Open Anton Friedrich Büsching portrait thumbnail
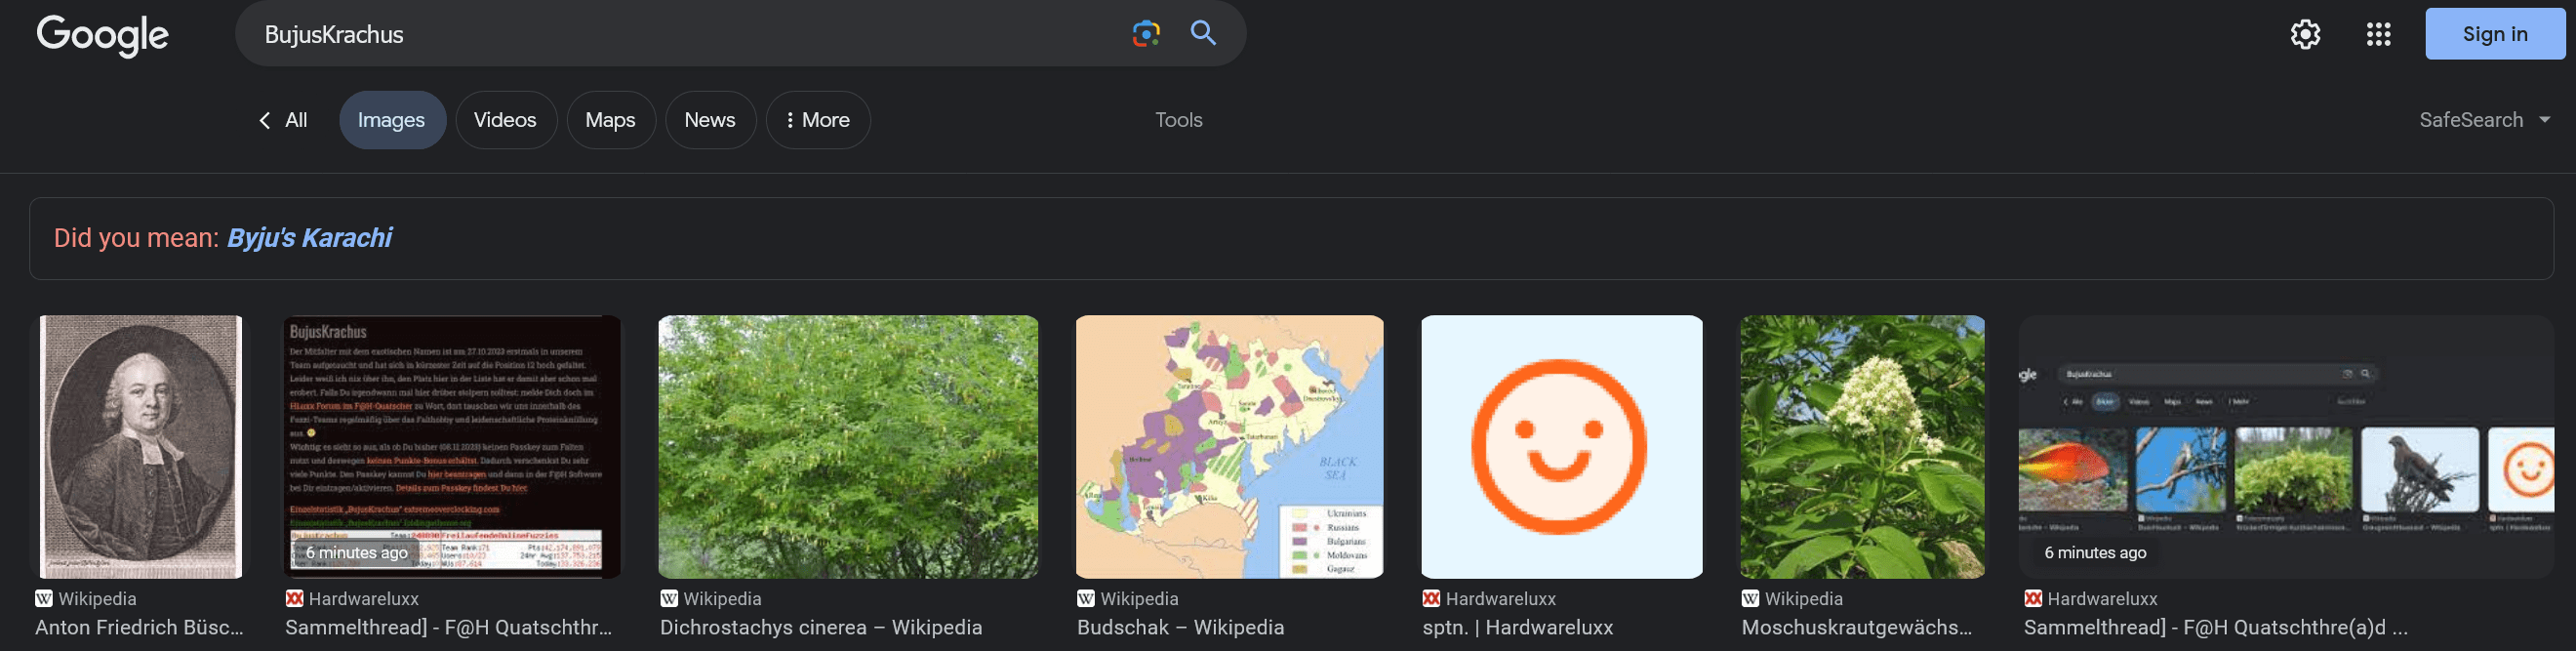Image resolution: width=2576 pixels, height=651 pixels. pyautogui.click(x=141, y=447)
